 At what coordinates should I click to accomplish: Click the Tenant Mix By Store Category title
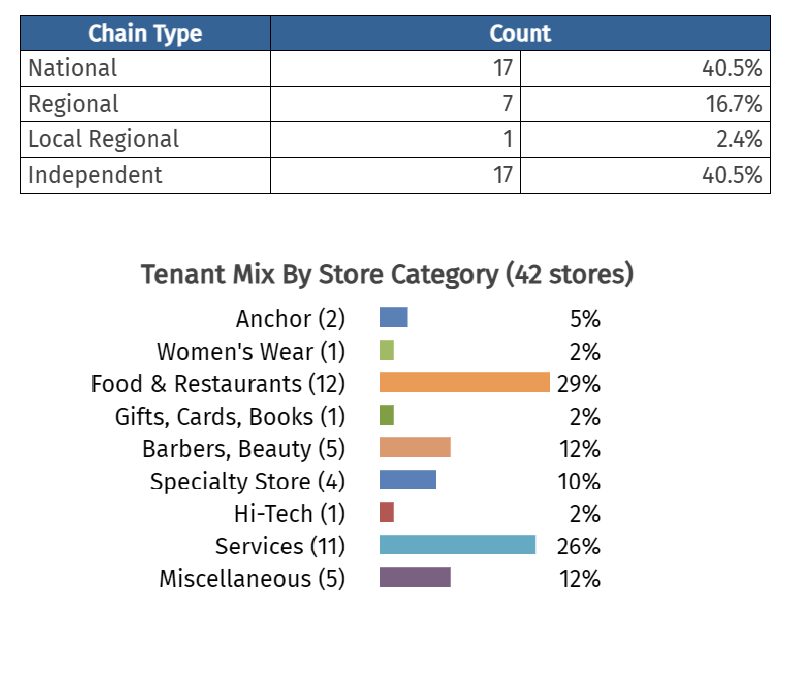pos(387,274)
